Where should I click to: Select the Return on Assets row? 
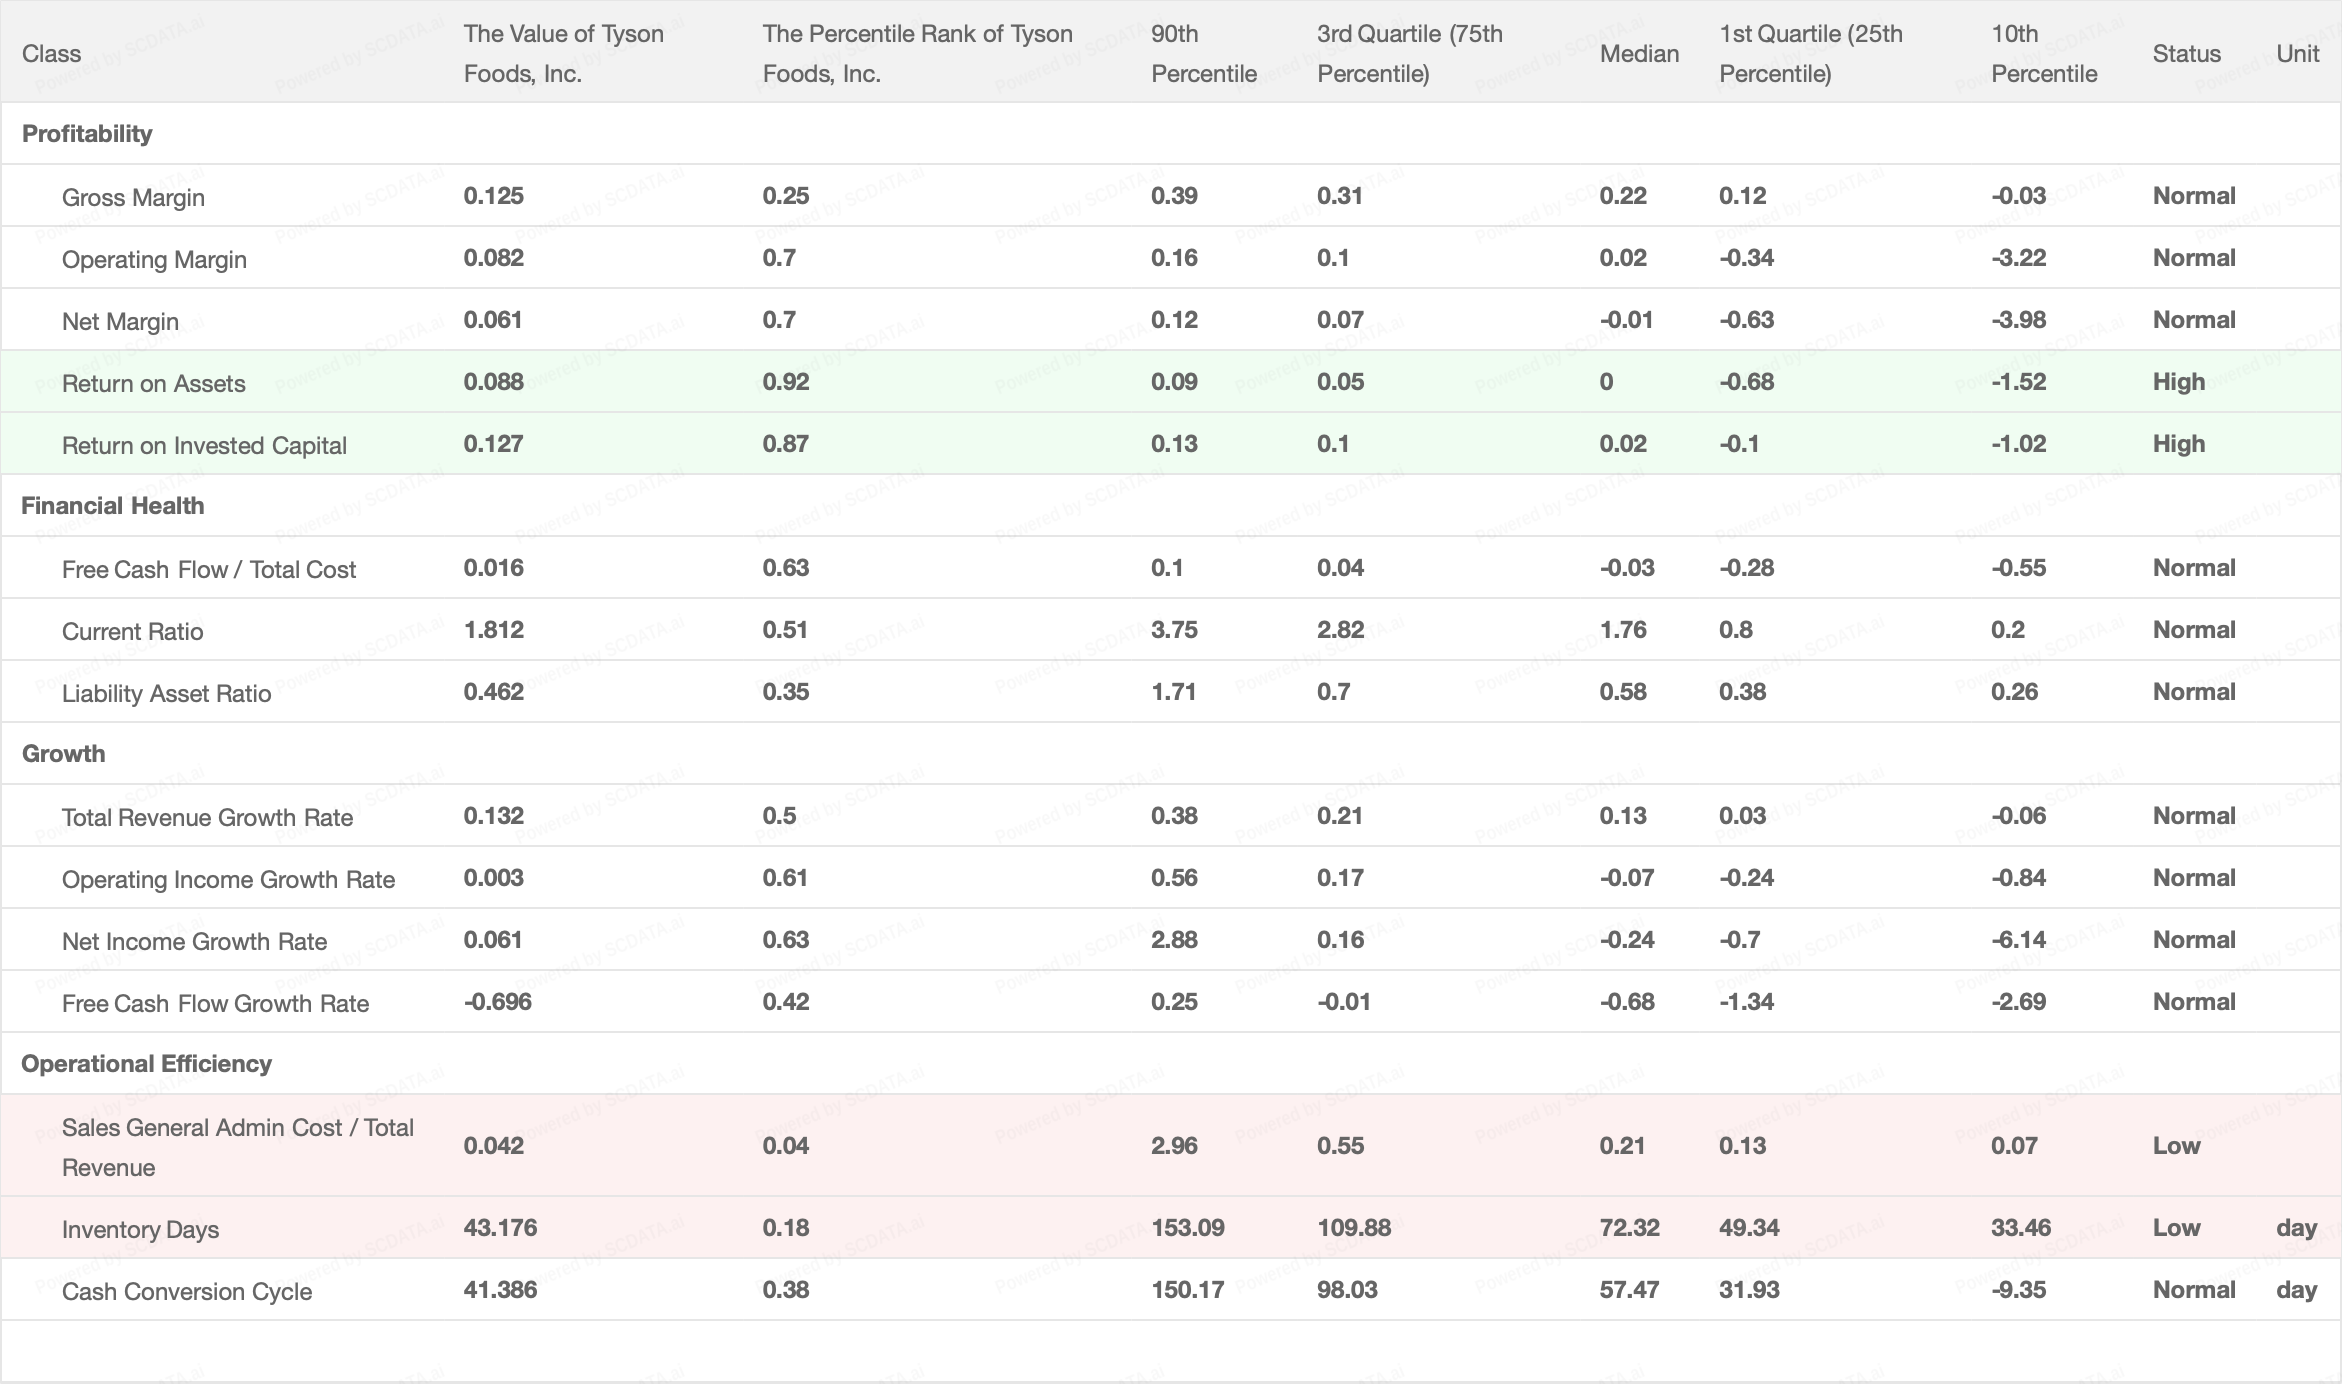[x=153, y=384]
